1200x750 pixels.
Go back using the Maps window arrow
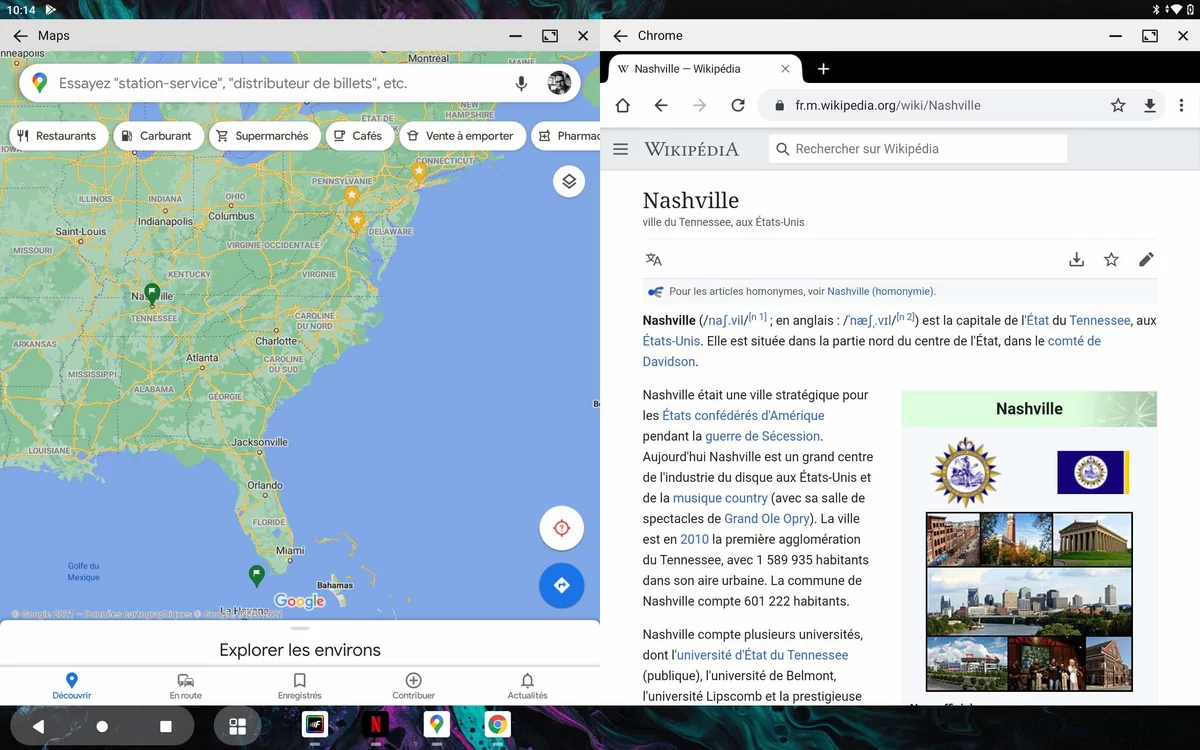pyautogui.click(x=20, y=36)
